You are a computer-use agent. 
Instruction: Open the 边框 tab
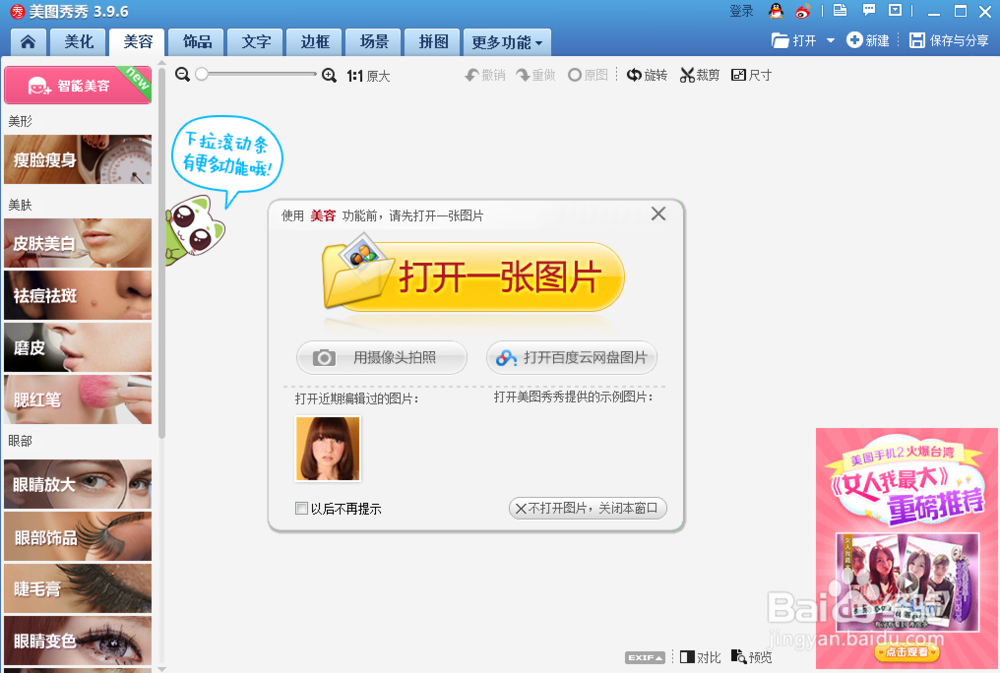coord(315,42)
